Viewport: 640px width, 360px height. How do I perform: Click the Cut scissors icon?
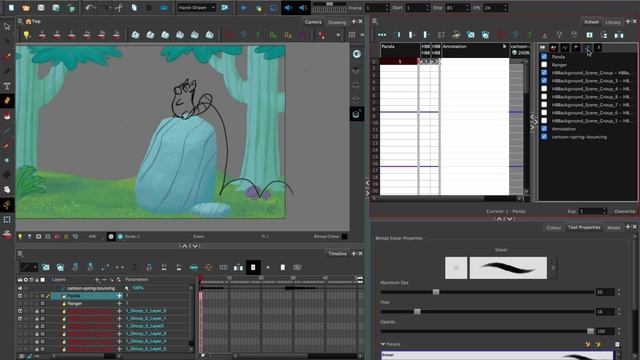[119, 7]
